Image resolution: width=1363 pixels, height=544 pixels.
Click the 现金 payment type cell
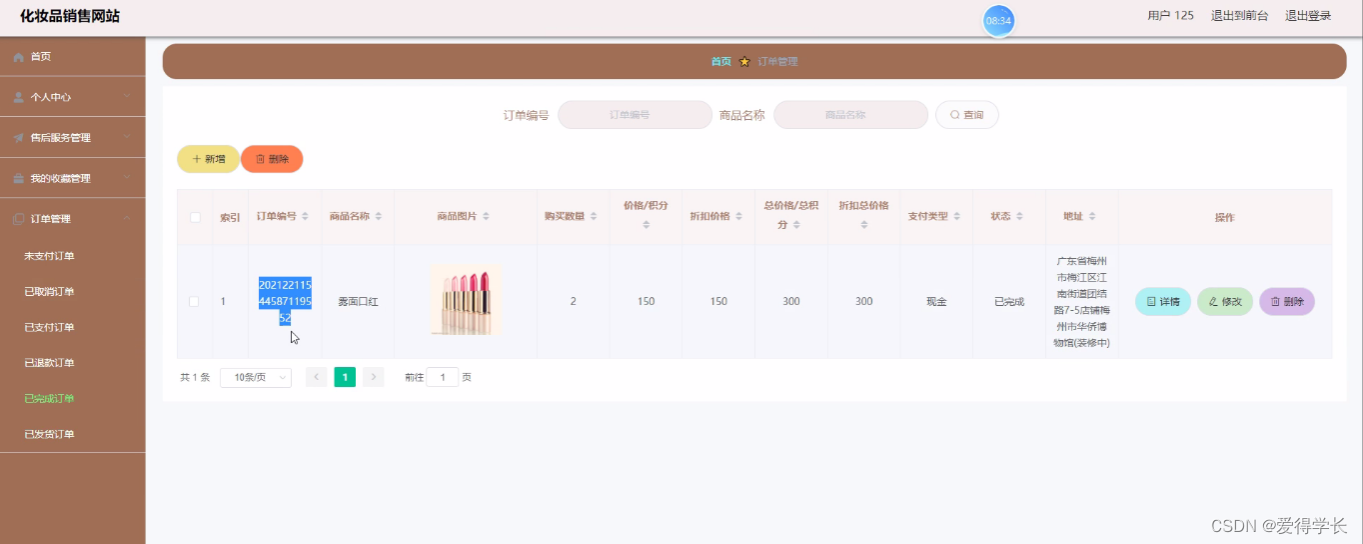pyautogui.click(x=936, y=301)
